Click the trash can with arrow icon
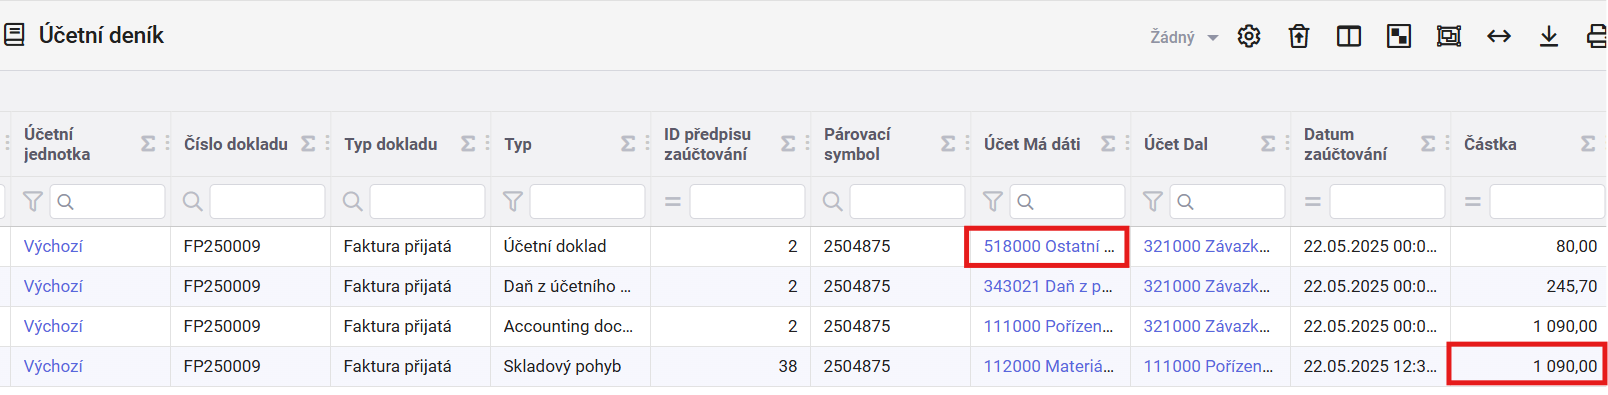The width and height of the screenshot is (1608, 395). (x=1299, y=36)
